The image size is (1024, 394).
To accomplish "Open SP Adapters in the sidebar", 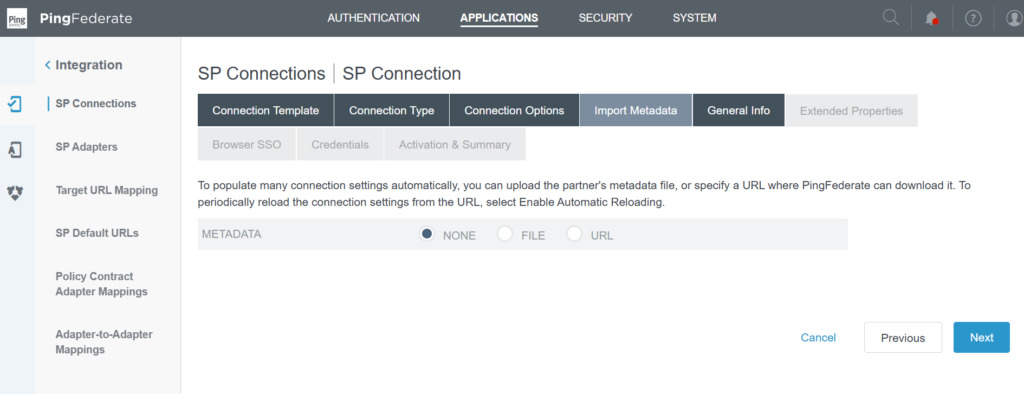I will [x=87, y=147].
